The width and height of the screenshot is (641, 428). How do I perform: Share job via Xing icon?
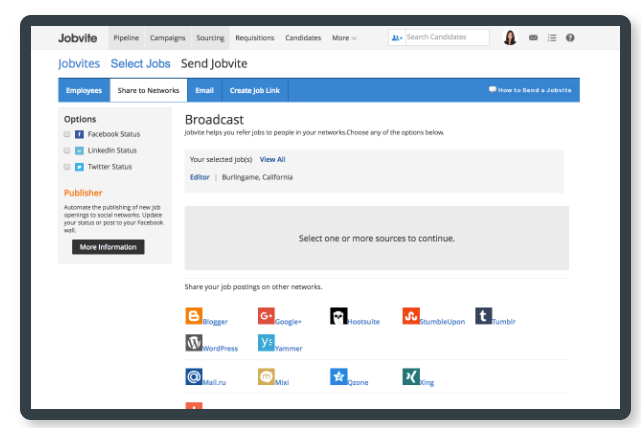coord(411,376)
